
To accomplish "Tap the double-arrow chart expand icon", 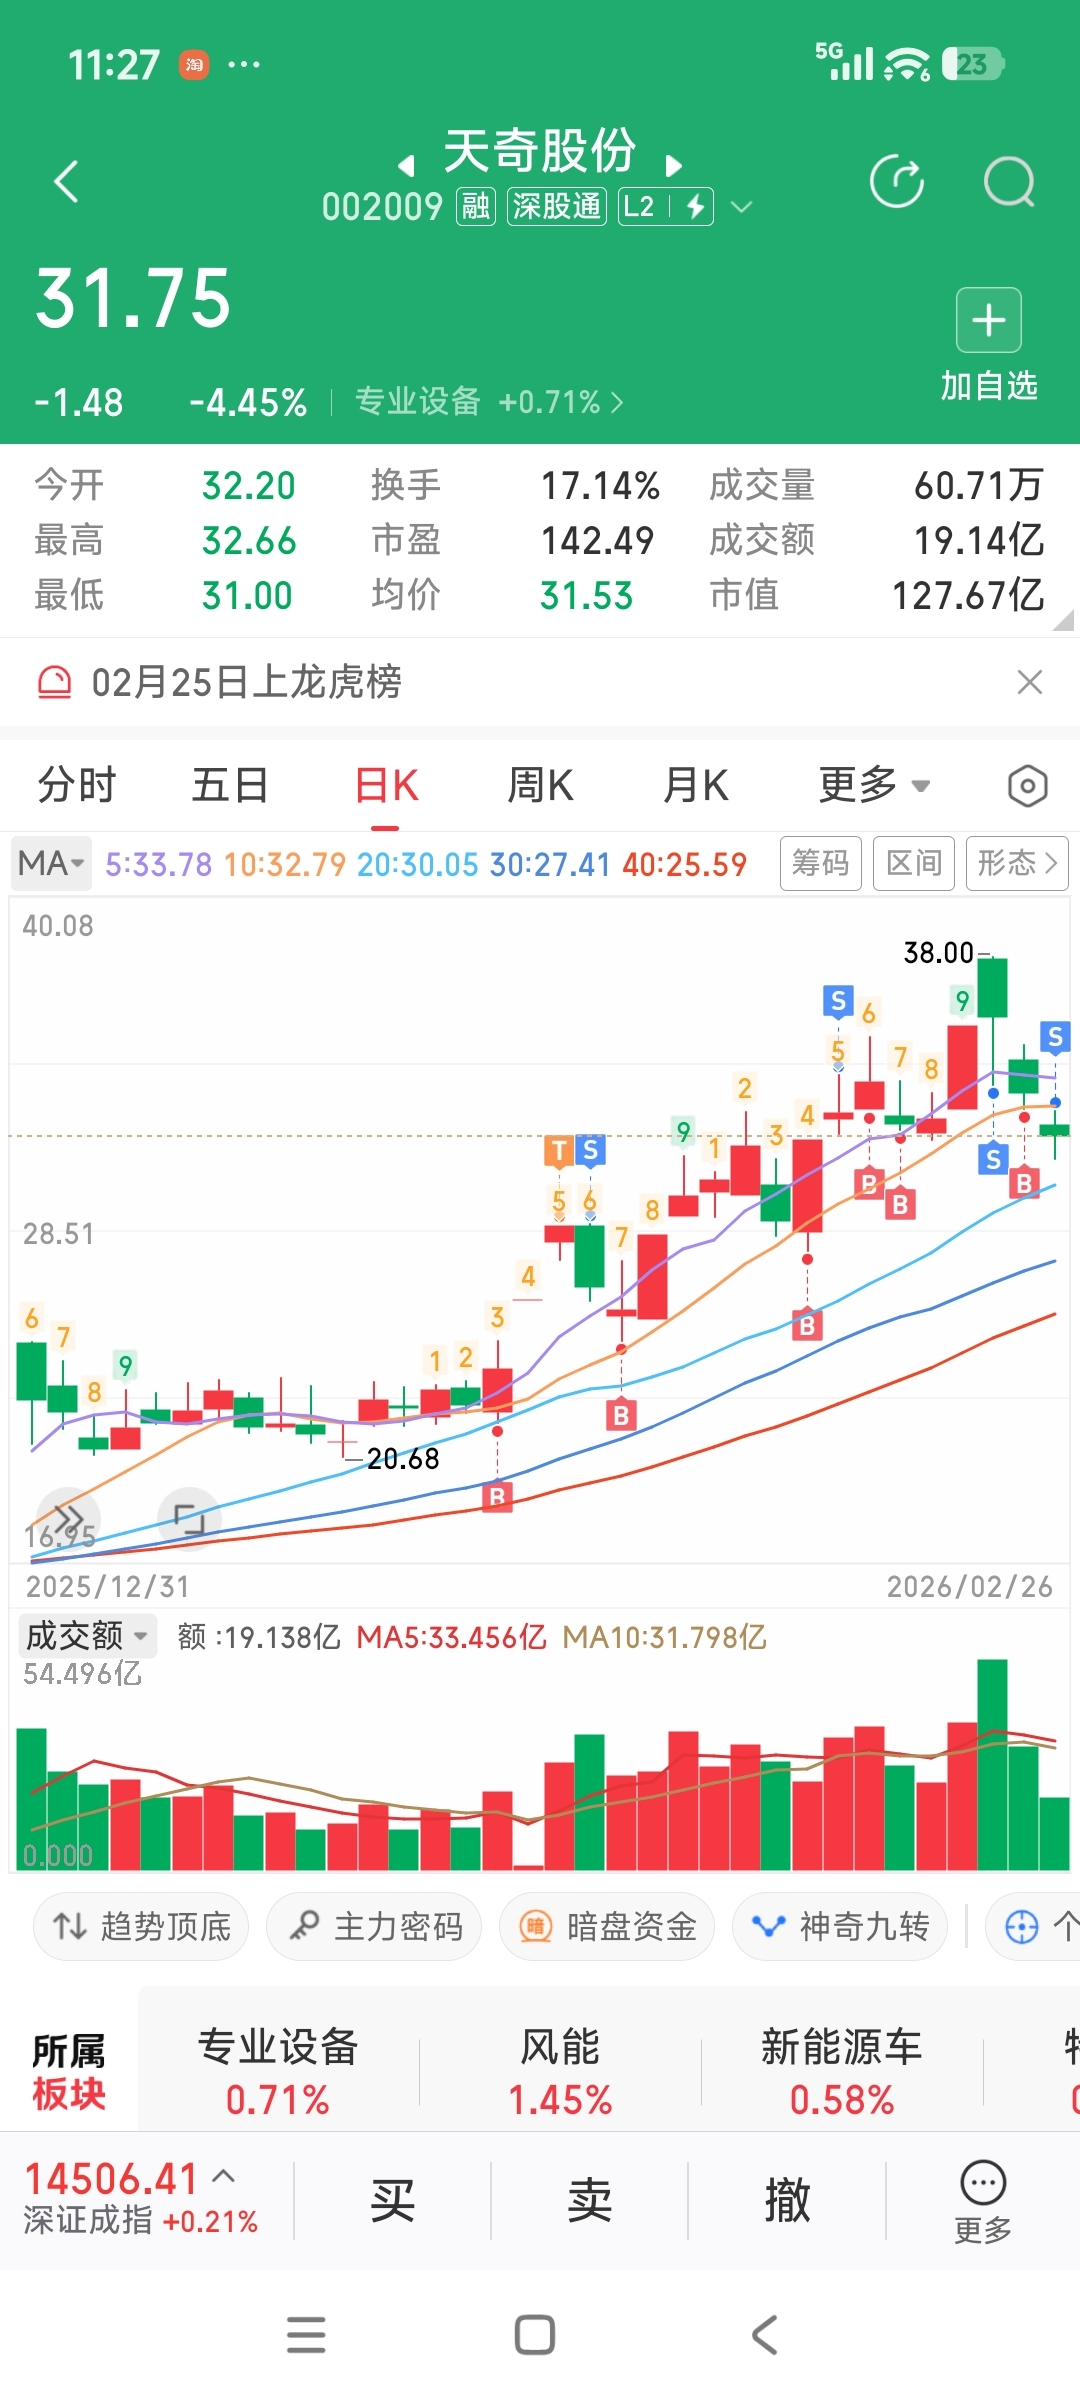I will 68,1520.
